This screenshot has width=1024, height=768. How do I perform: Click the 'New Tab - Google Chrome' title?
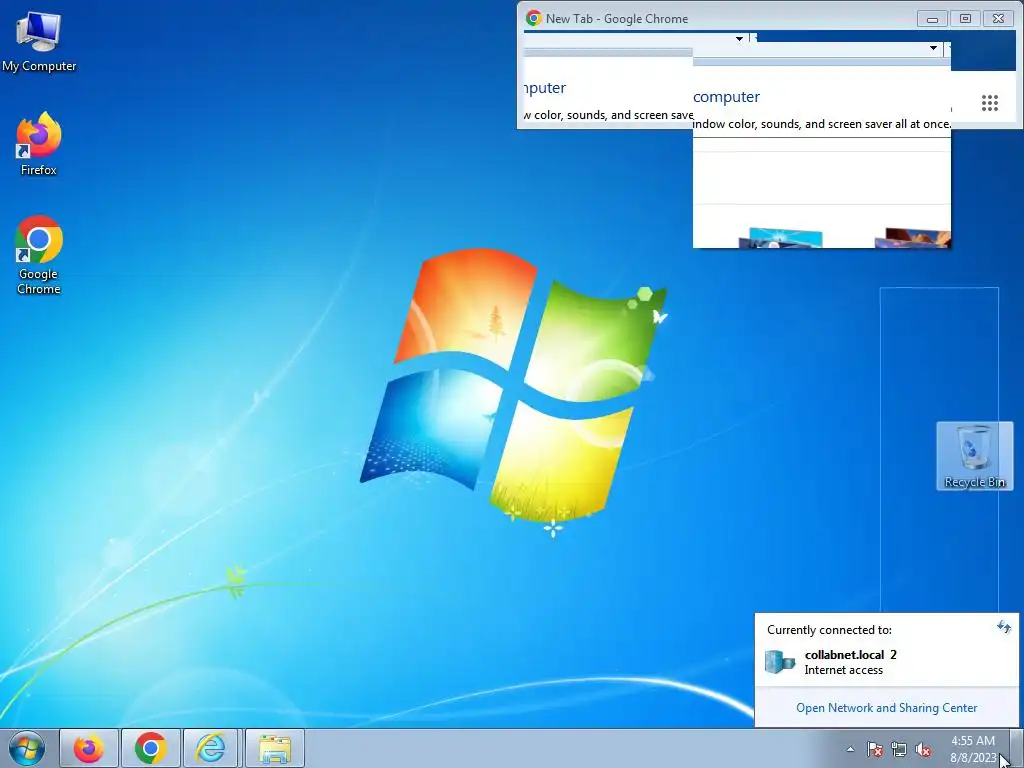[x=616, y=19]
